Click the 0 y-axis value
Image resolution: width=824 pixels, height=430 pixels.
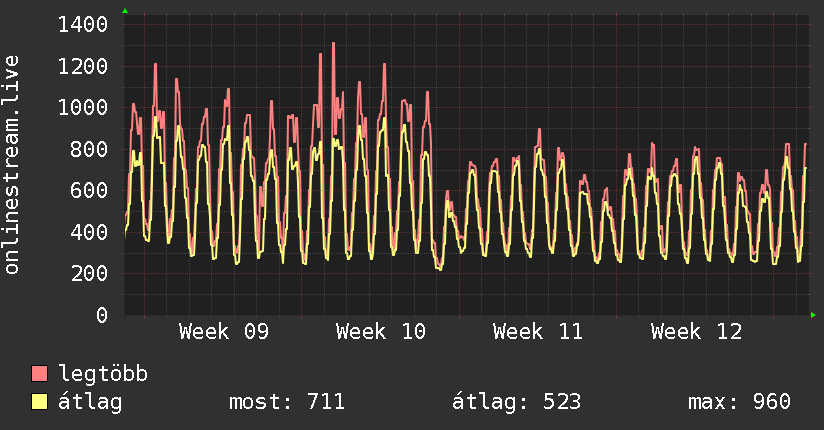102,315
